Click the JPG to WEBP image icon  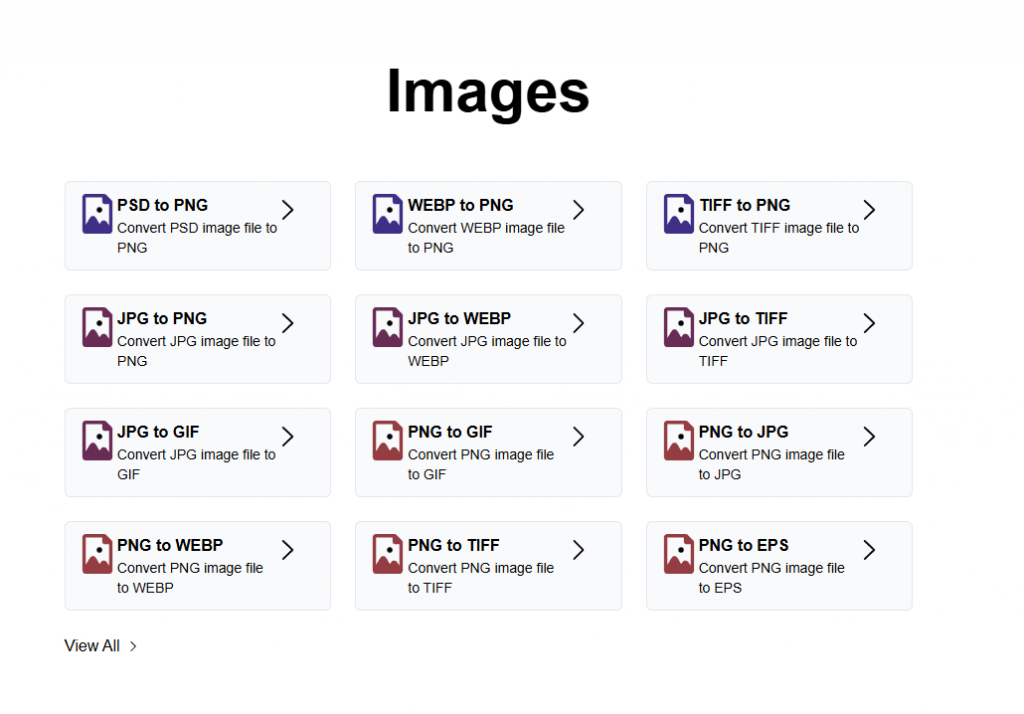point(388,327)
